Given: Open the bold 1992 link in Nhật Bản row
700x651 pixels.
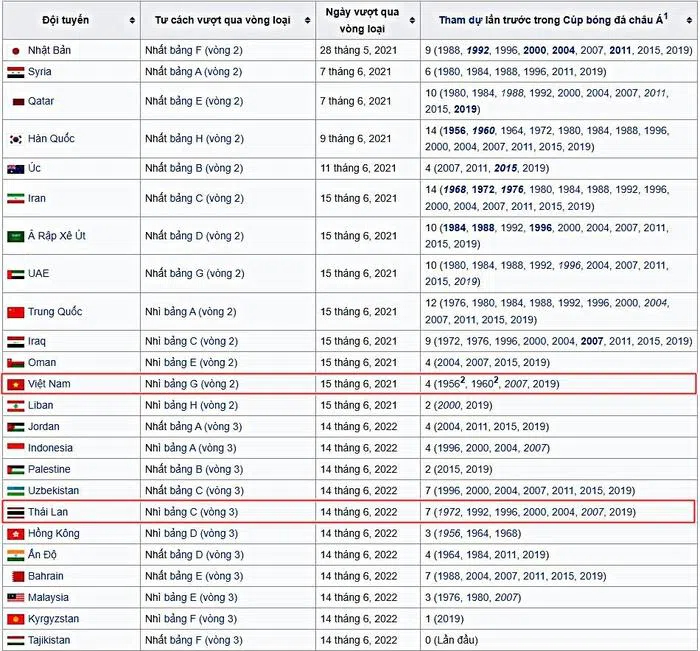Looking at the screenshot, I should coord(478,50).
